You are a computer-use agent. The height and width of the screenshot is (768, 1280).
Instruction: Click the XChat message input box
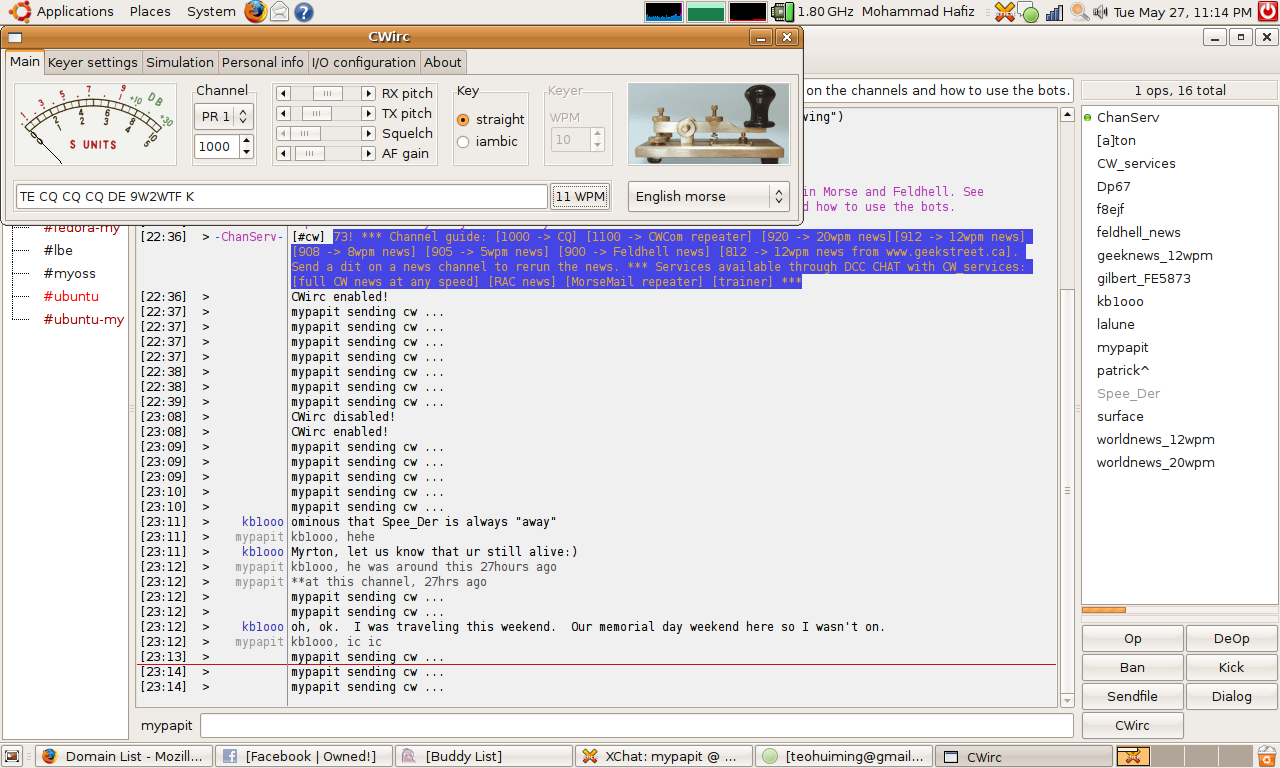pyautogui.click(x=636, y=725)
